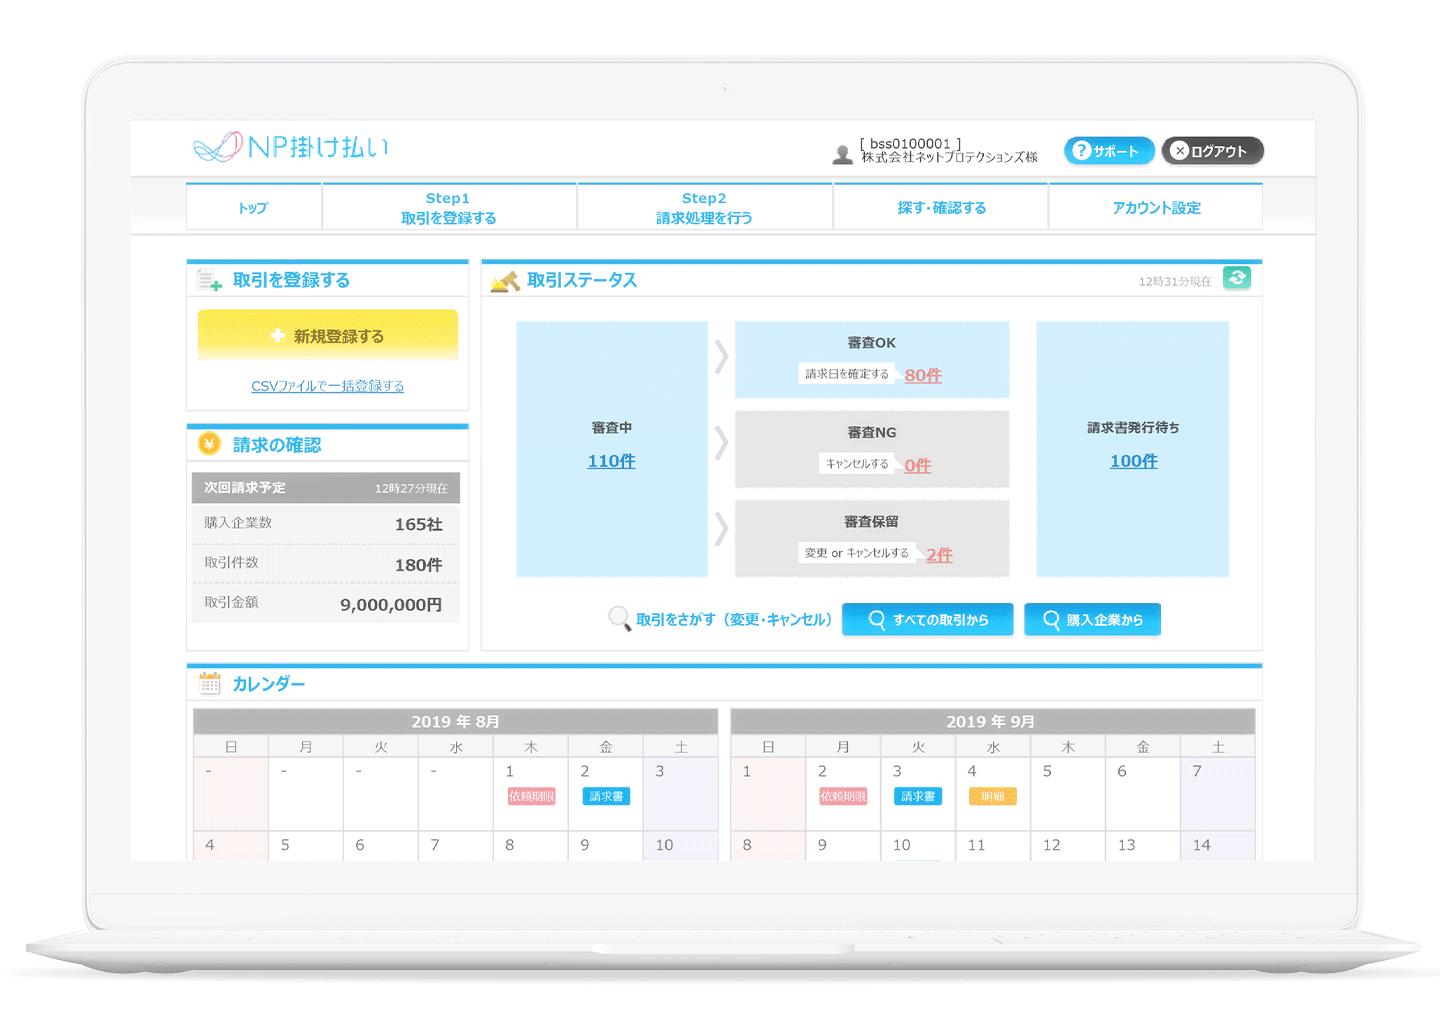
Task: Switch to Step2 請求処理を行う tab
Action: click(704, 208)
